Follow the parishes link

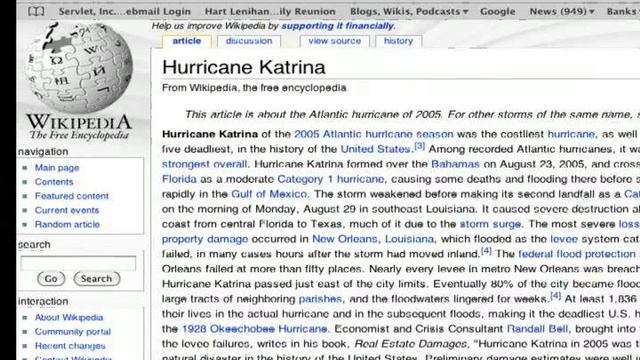320,299
